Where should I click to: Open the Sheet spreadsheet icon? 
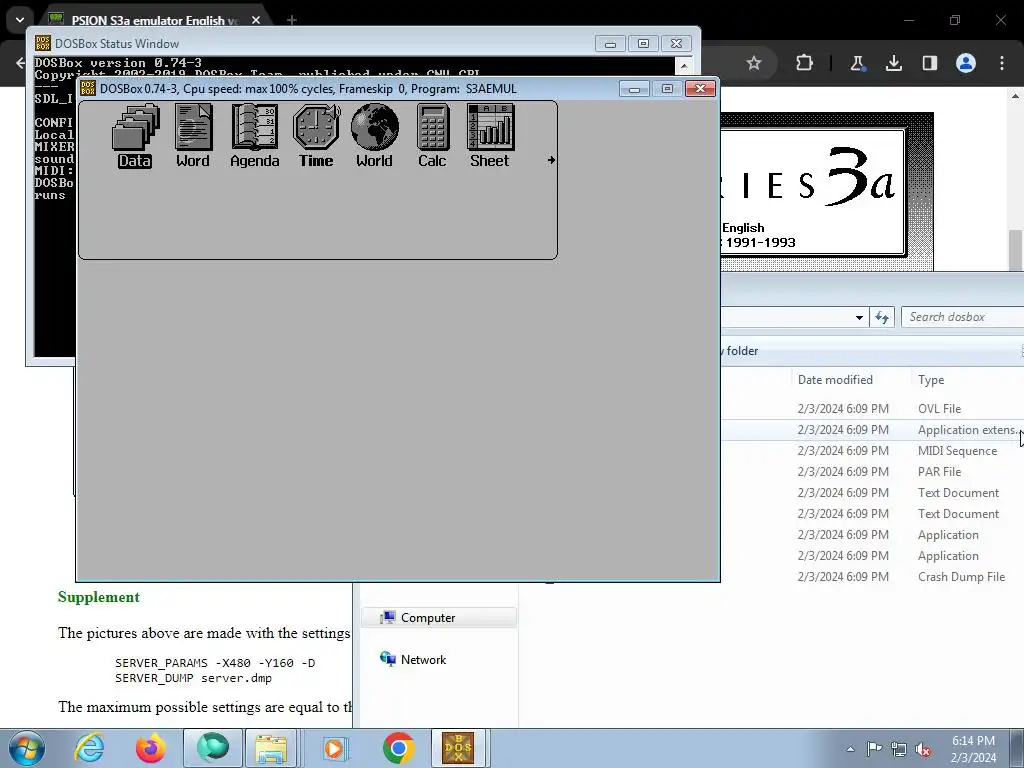(x=490, y=135)
